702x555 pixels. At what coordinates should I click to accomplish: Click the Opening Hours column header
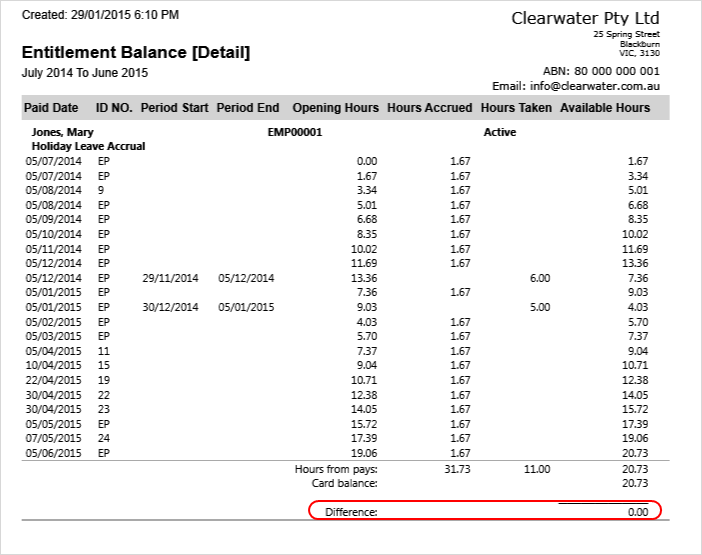(335, 108)
